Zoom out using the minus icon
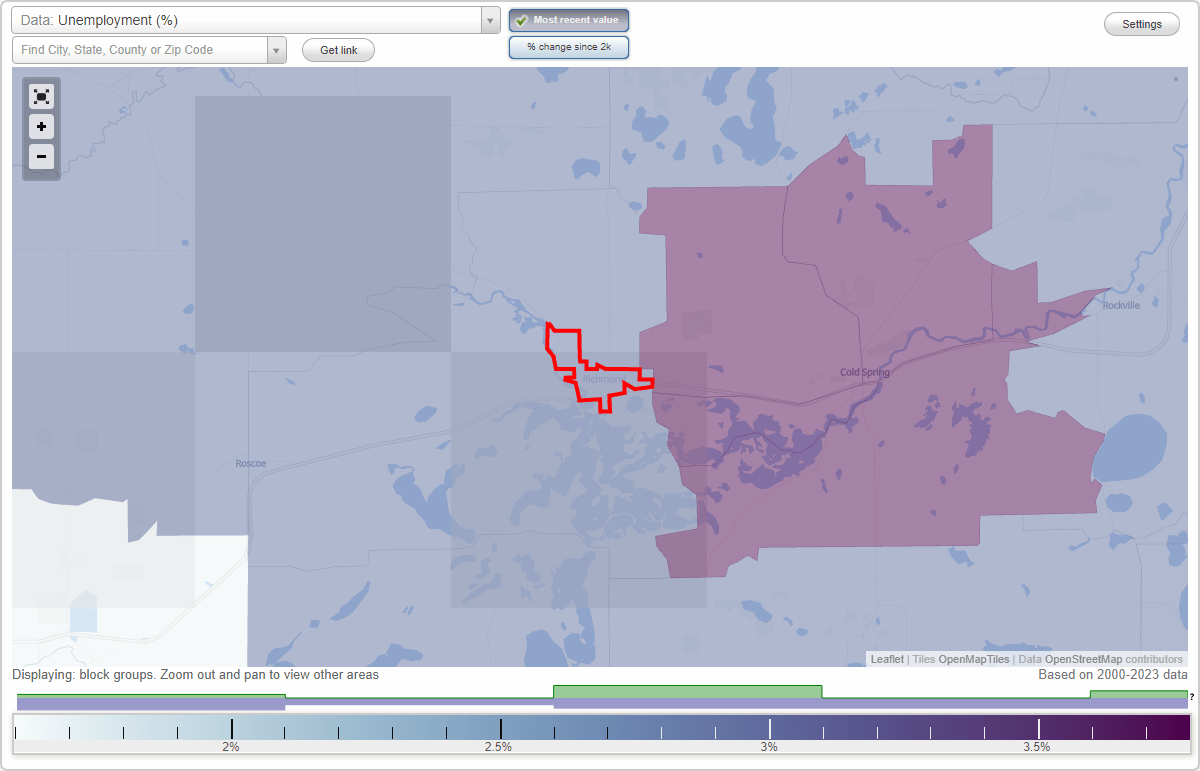This screenshot has height=771, width=1200. coord(41,156)
